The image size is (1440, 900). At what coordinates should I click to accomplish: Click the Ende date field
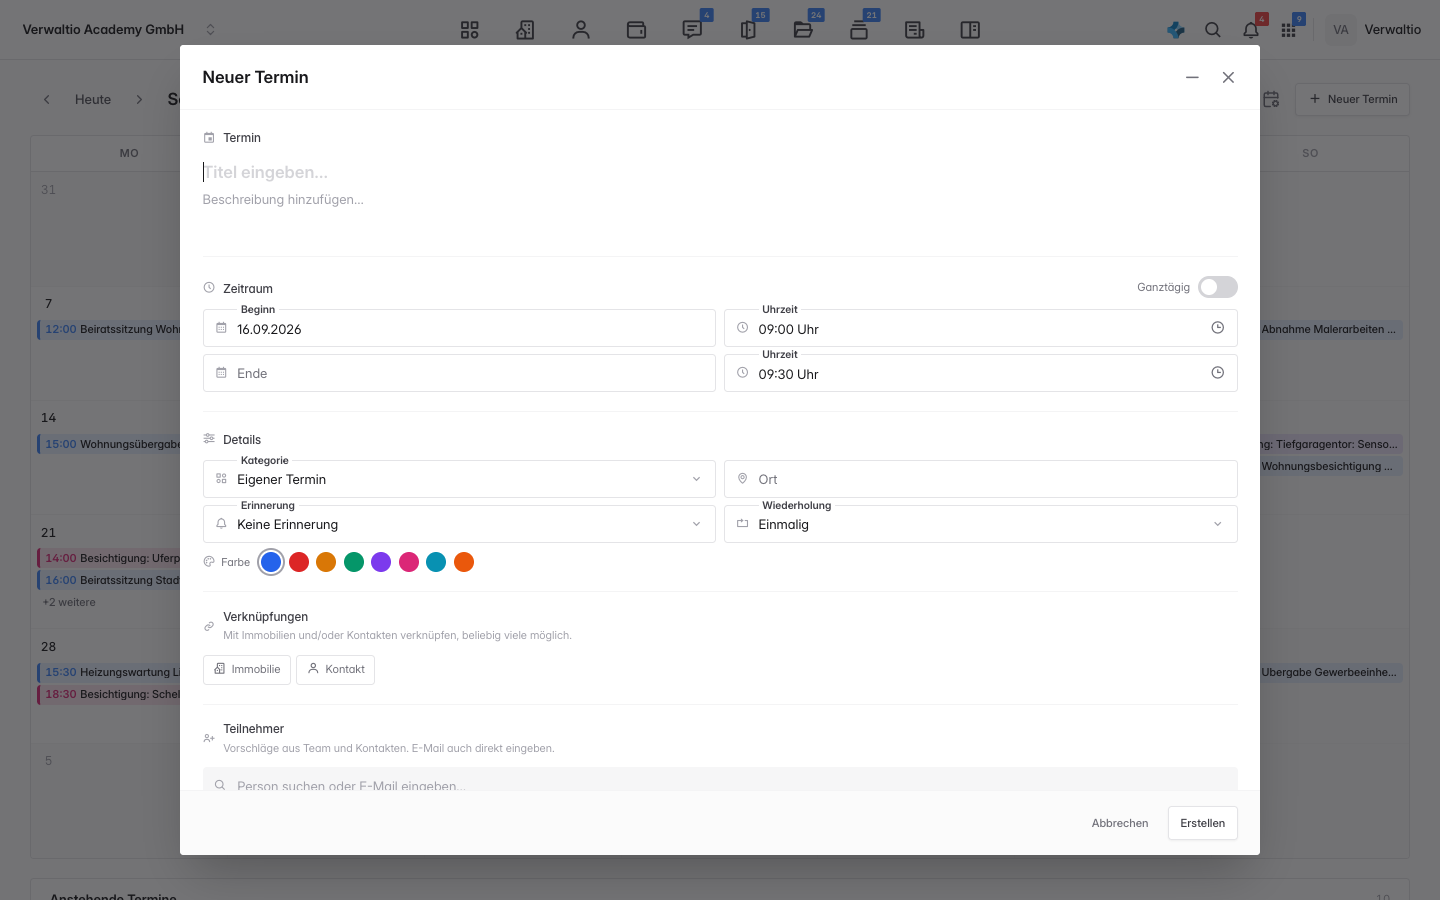click(459, 373)
